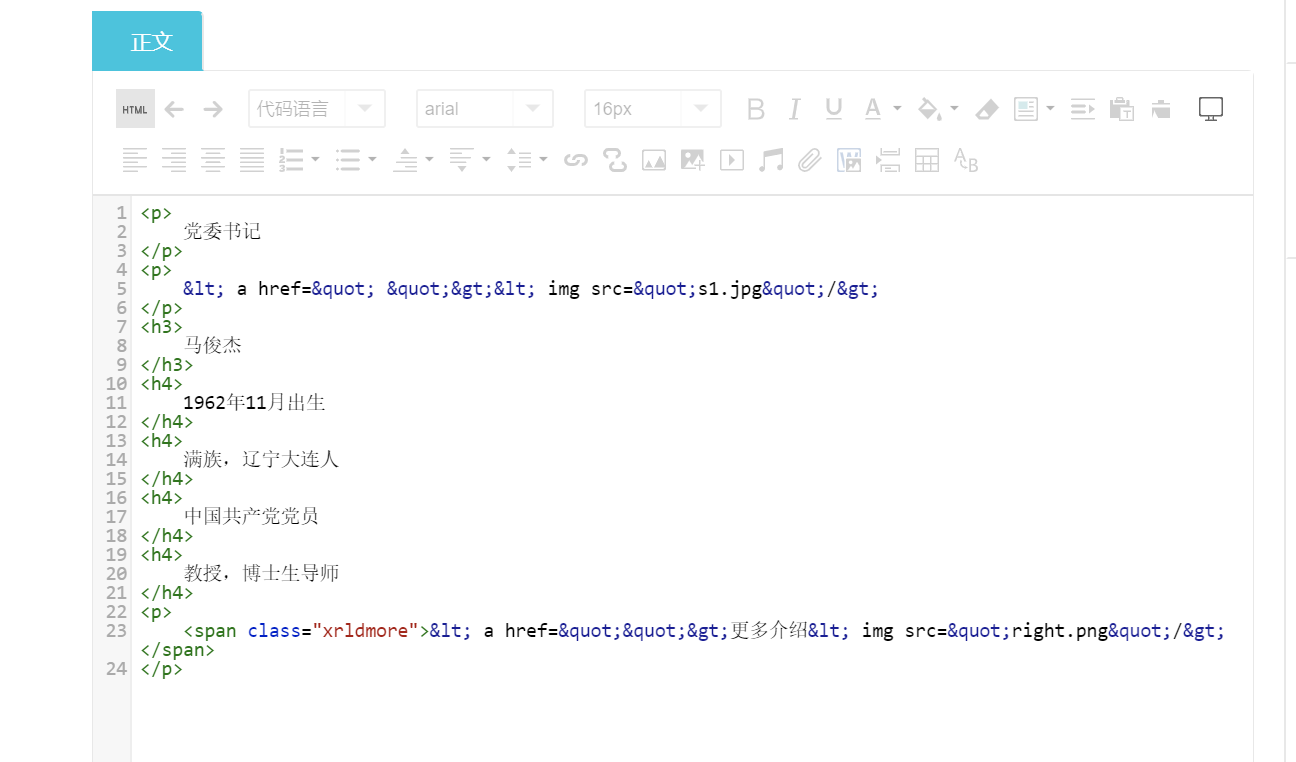Expand the background color dropdown arrow
1296x762 pixels.
pos(954,108)
